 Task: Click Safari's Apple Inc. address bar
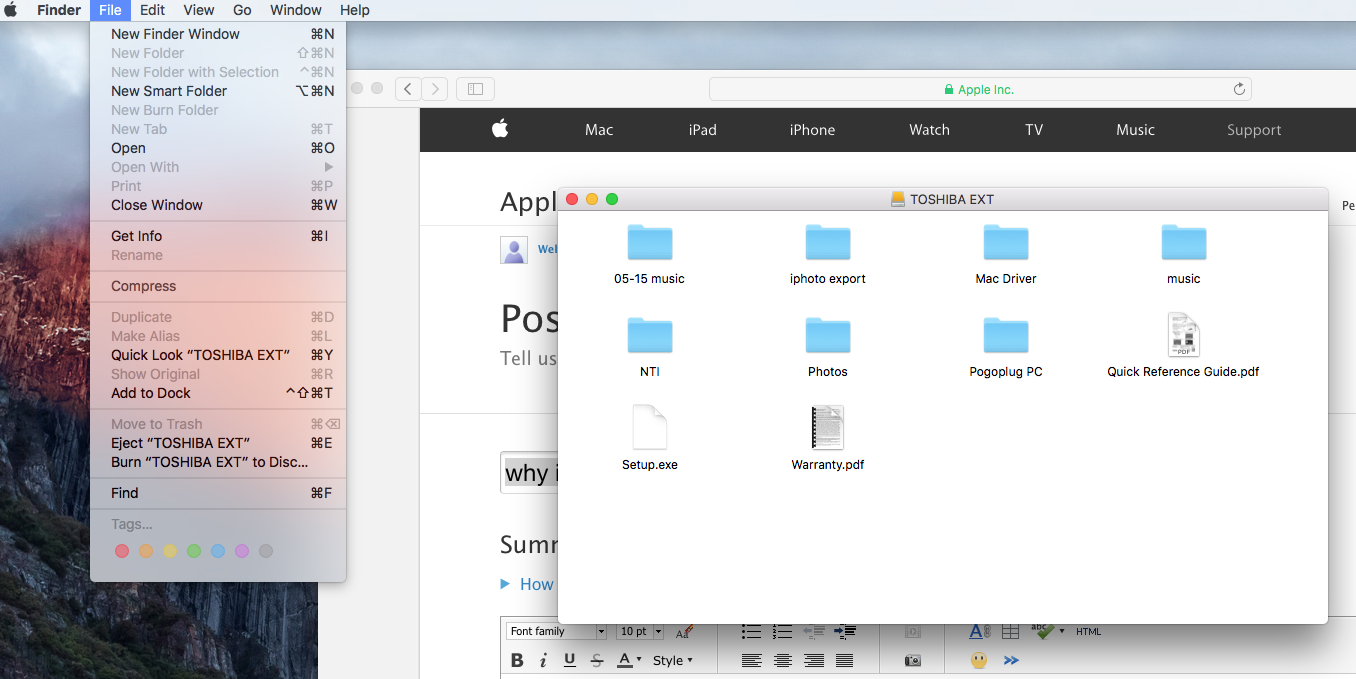pyautogui.click(x=980, y=89)
